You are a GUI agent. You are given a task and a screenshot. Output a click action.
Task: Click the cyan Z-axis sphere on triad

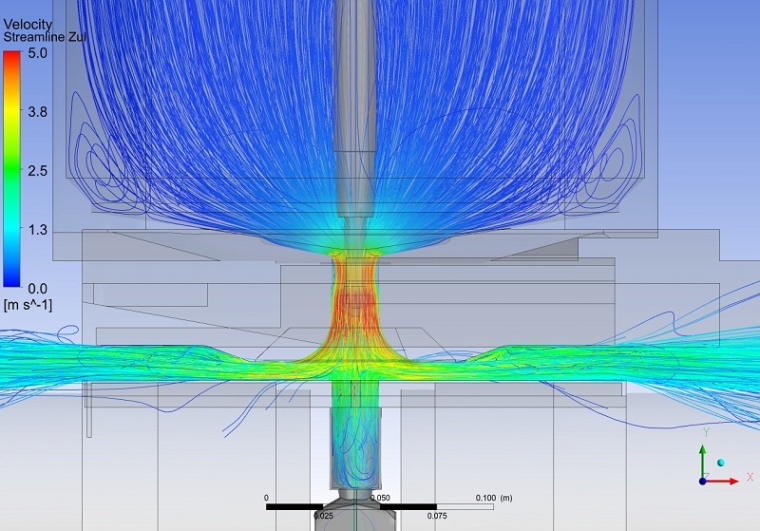pos(721,464)
